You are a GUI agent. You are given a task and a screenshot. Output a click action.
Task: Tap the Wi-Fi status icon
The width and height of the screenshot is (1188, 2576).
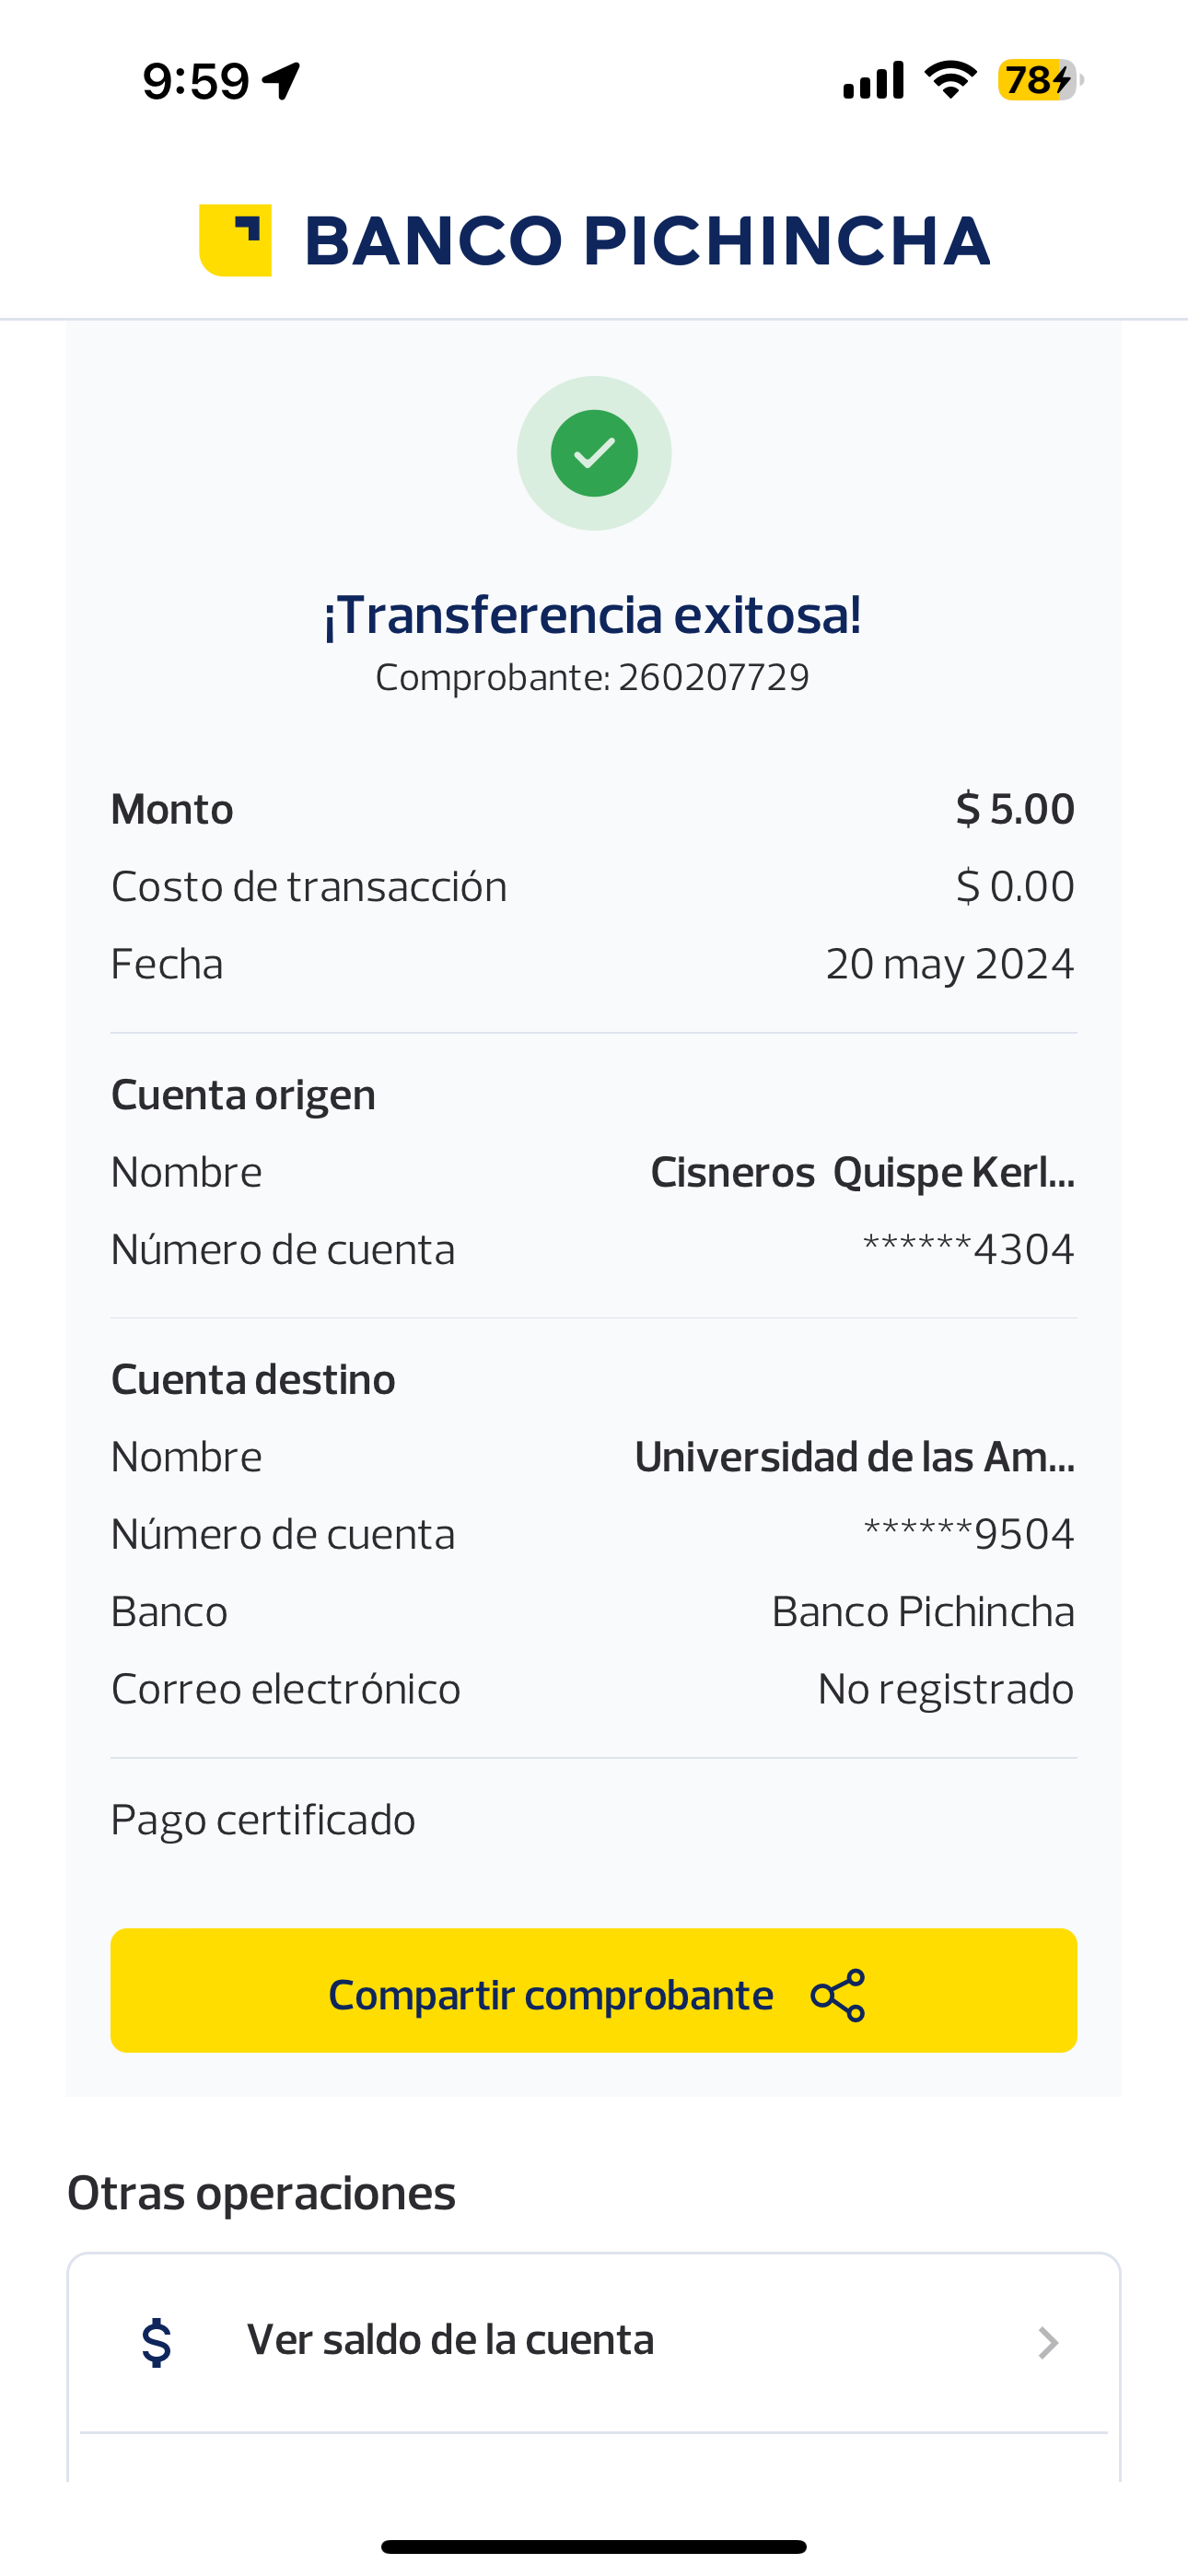pyautogui.click(x=950, y=80)
